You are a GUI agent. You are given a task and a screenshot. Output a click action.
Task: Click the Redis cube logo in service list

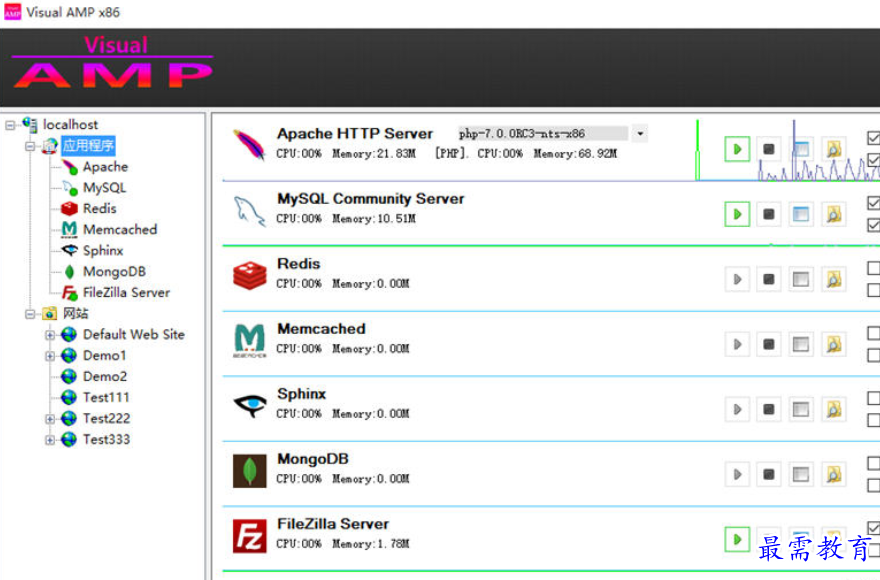coord(249,276)
